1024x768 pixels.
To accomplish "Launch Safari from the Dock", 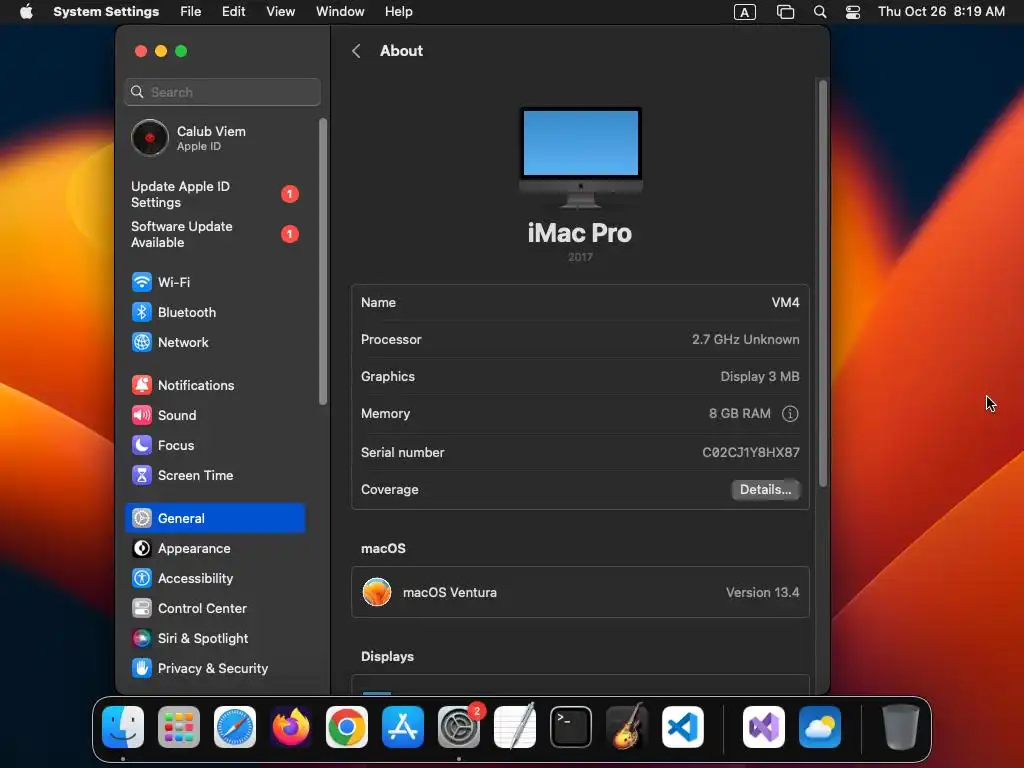I will click(x=235, y=727).
